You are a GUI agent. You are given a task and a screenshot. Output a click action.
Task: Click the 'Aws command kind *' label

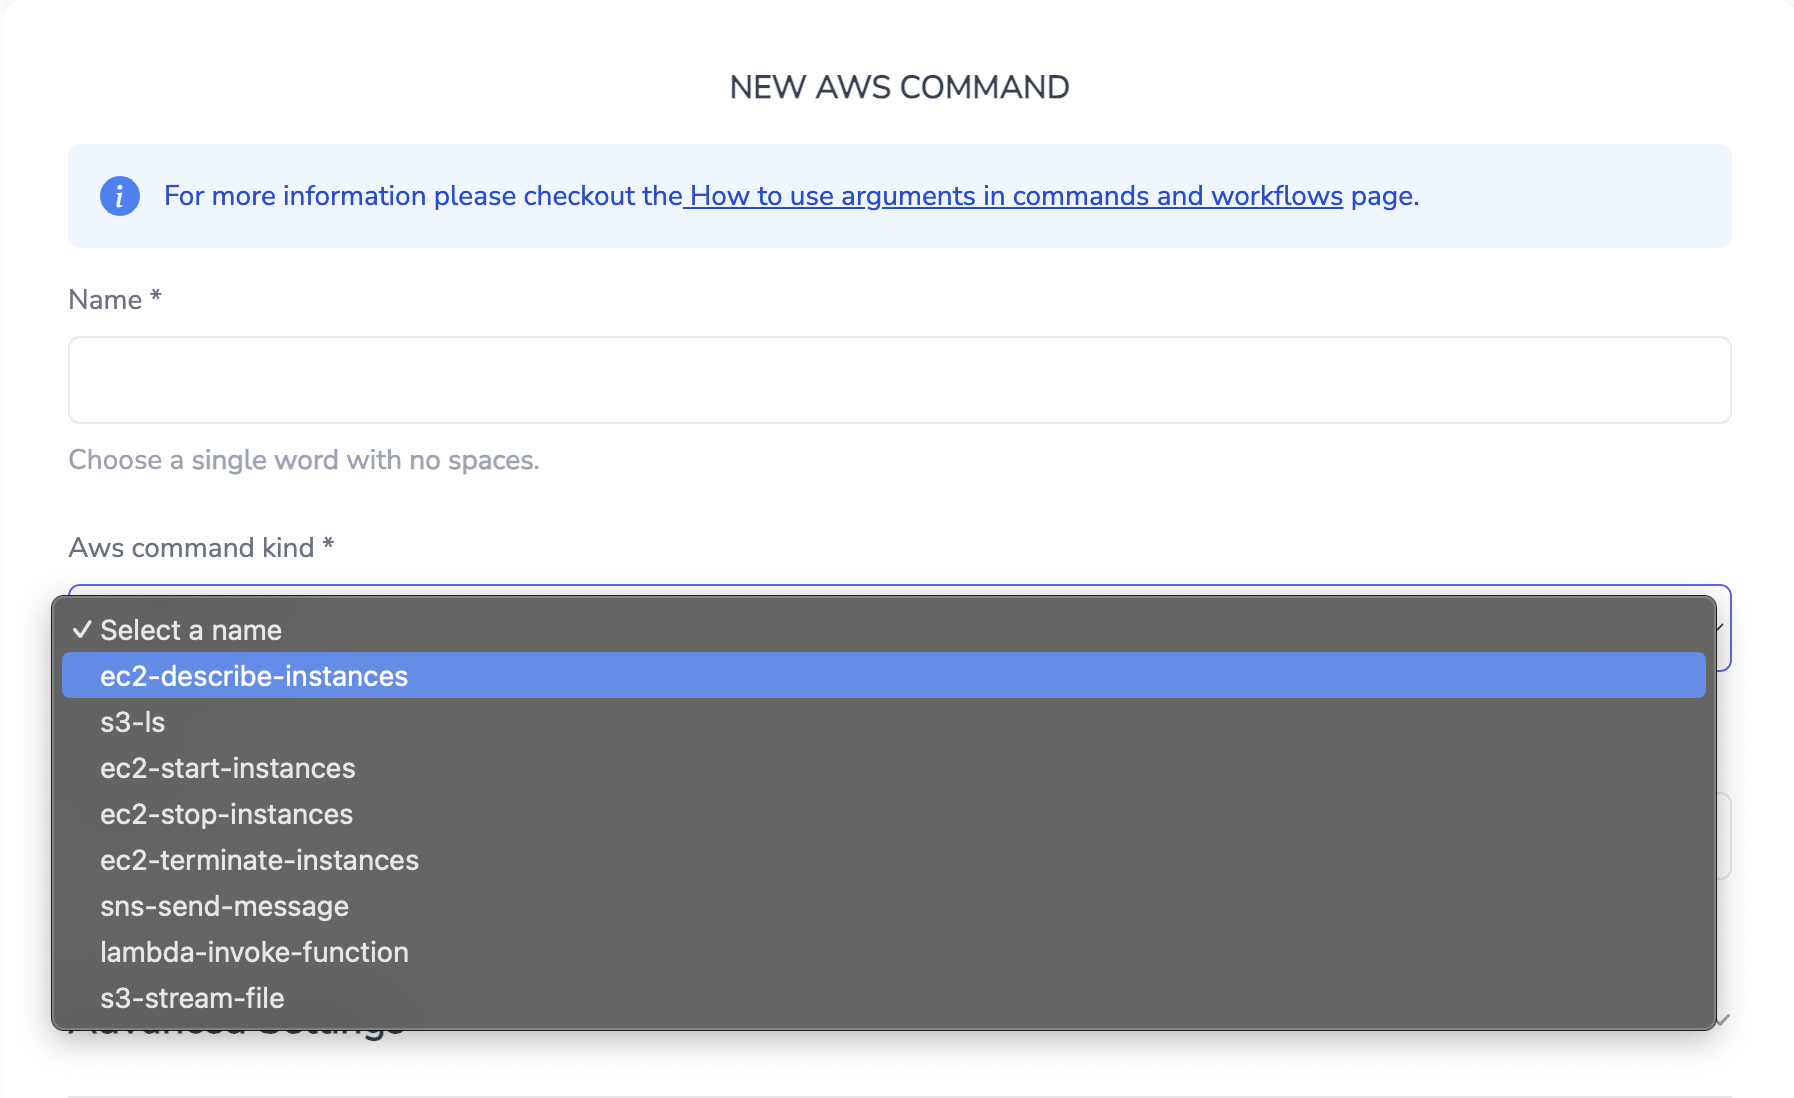(201, 548)
